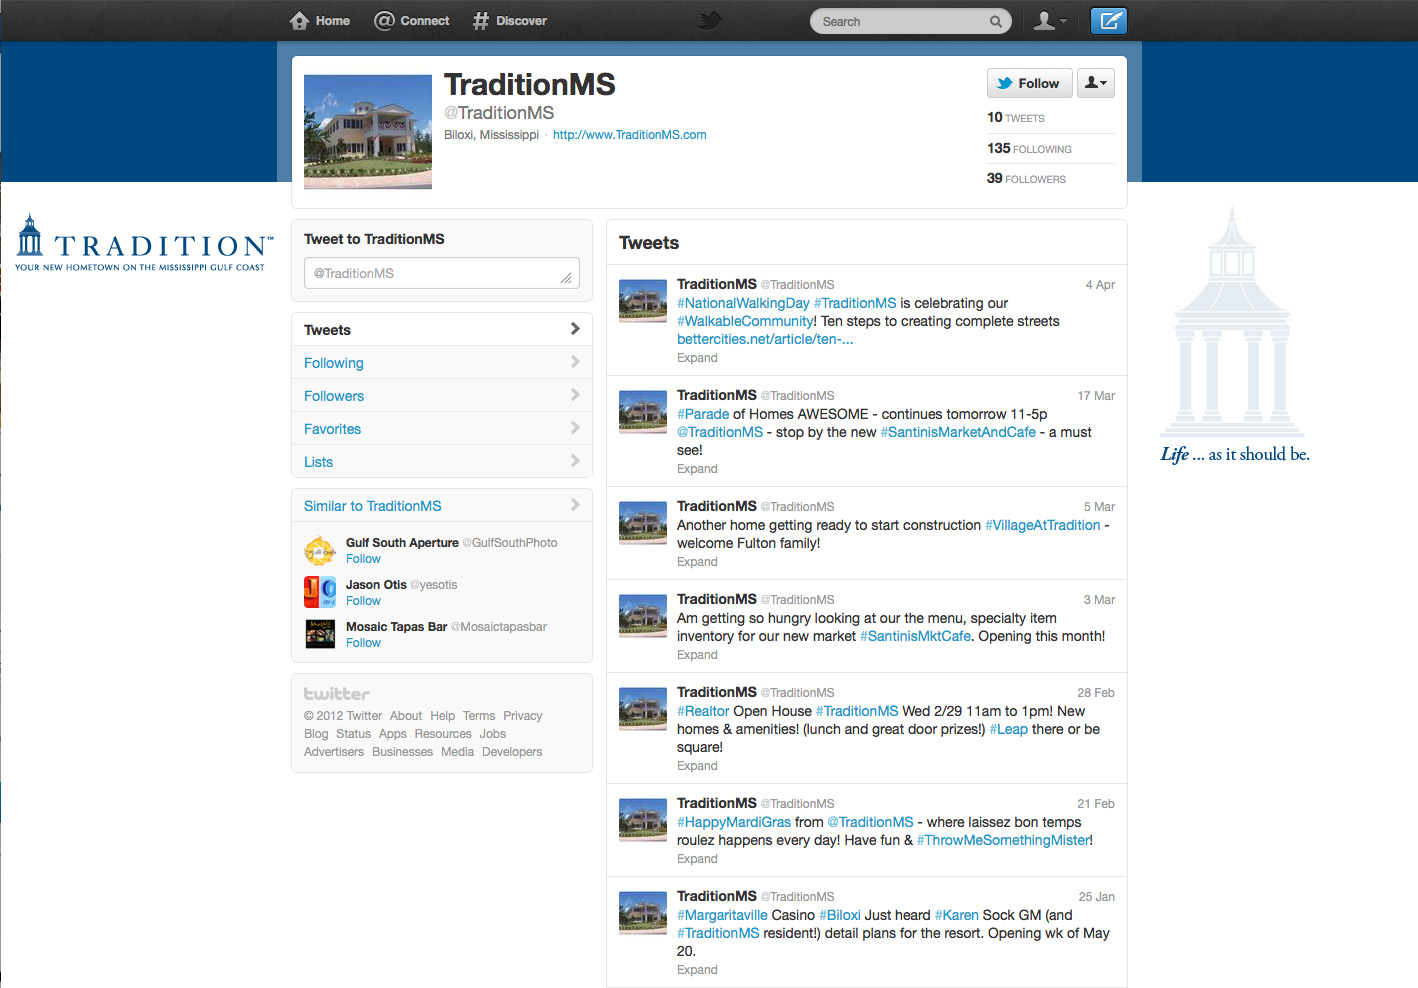
Task: Click the Gulf South Aperture avatar
Action: (x=320, y=550)
